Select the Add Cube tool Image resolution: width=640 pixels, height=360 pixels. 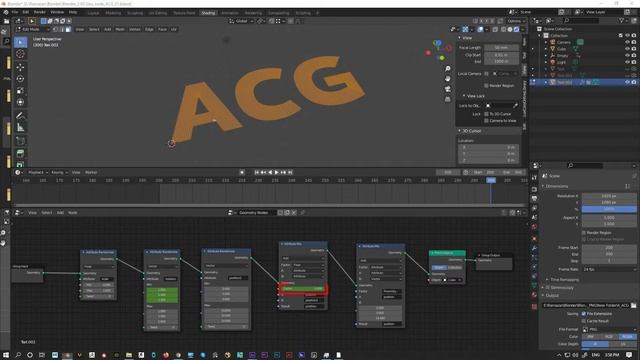point(20,141)
